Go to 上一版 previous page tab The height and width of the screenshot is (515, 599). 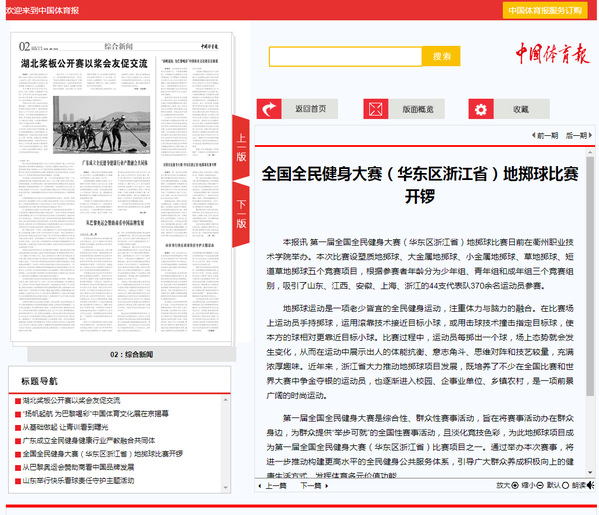pos(241,148)
